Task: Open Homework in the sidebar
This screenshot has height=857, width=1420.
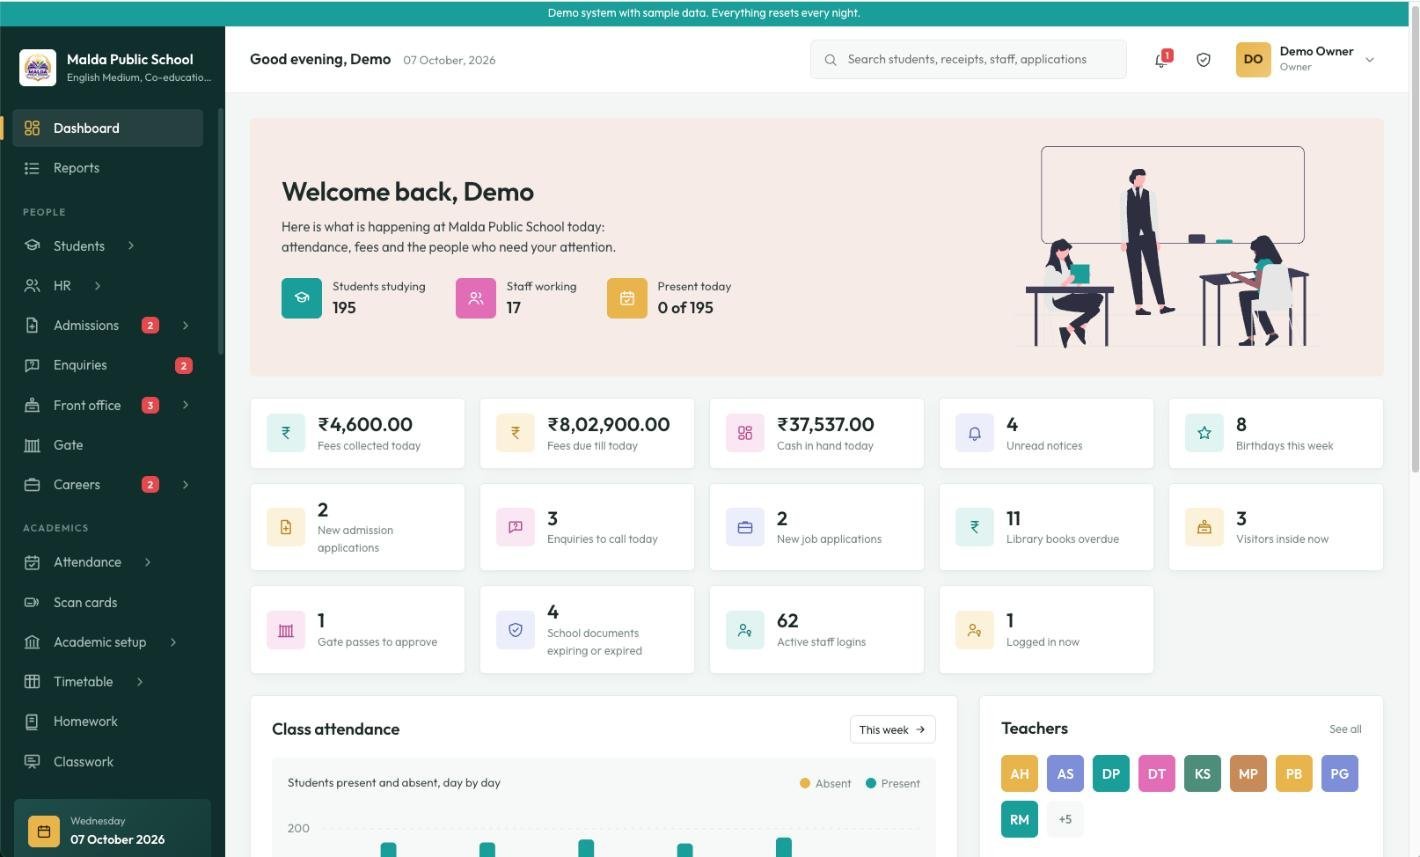Action: [x=108, y=721]
